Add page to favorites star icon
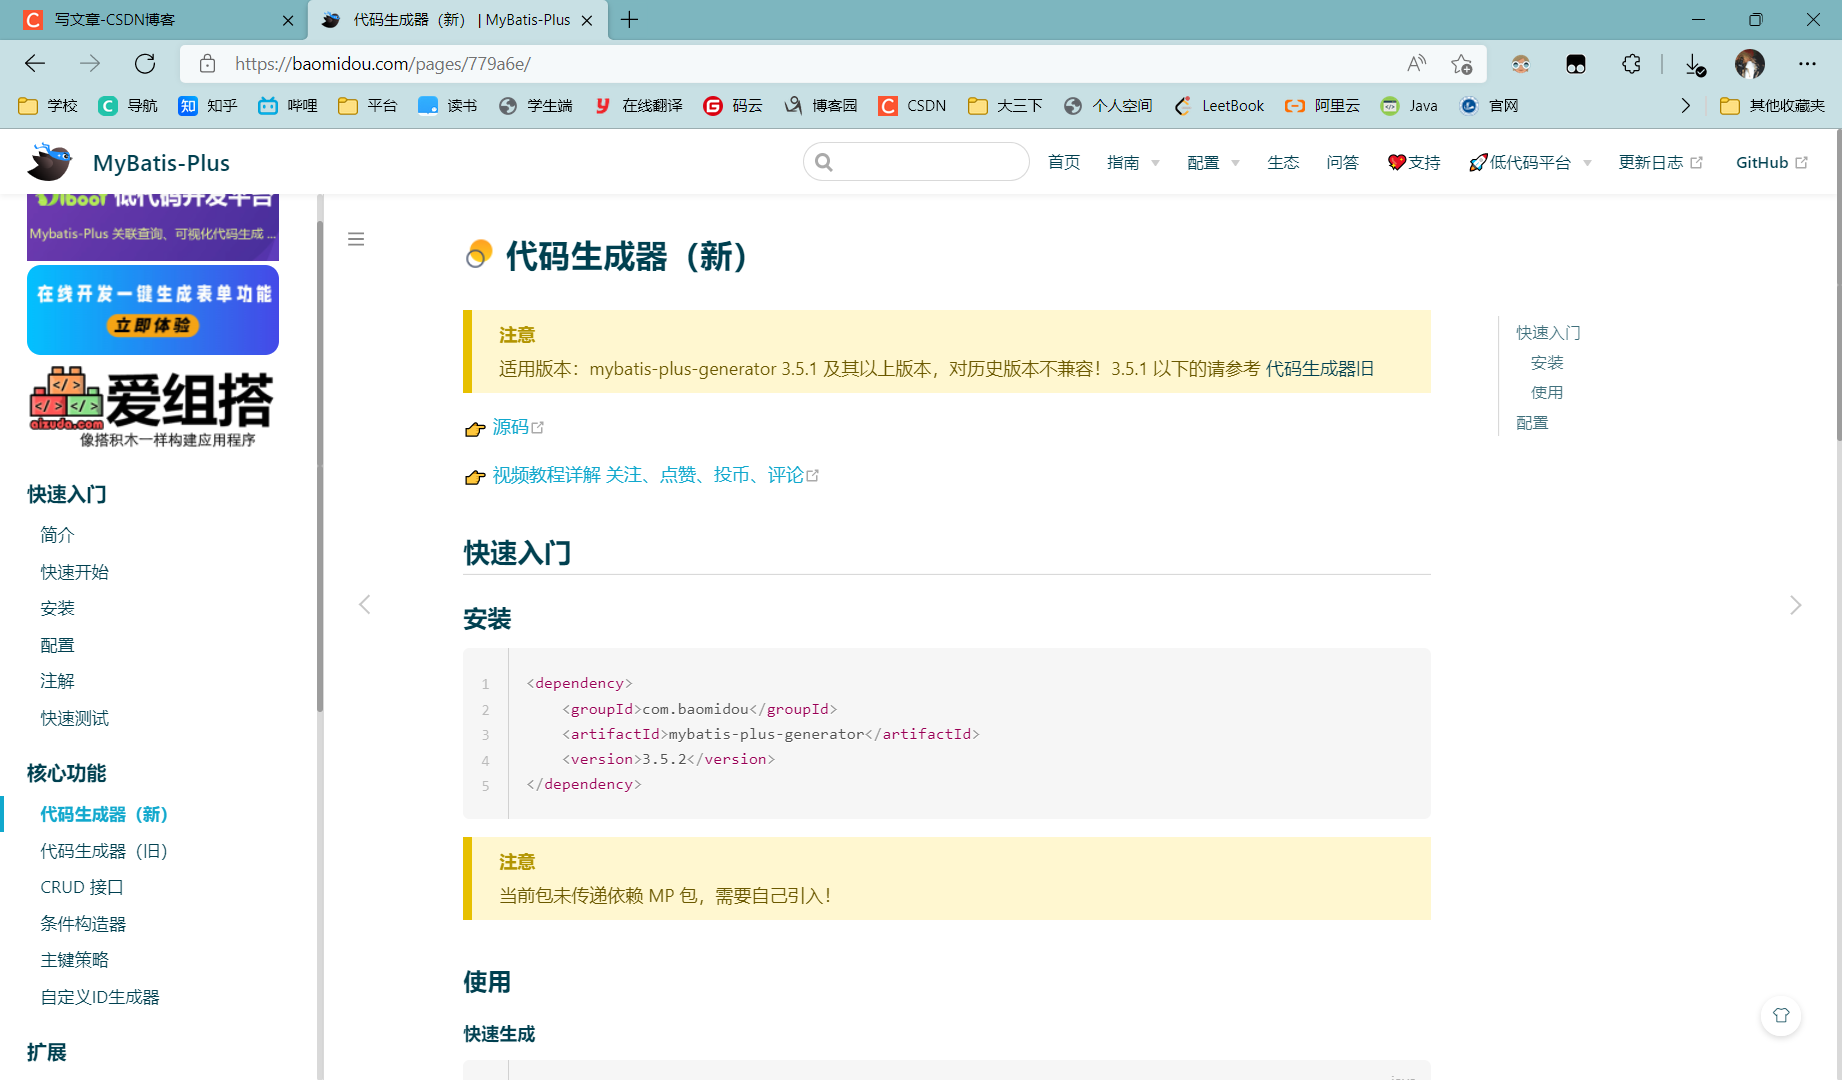 pyautogui.click(x=1461, y=64)
